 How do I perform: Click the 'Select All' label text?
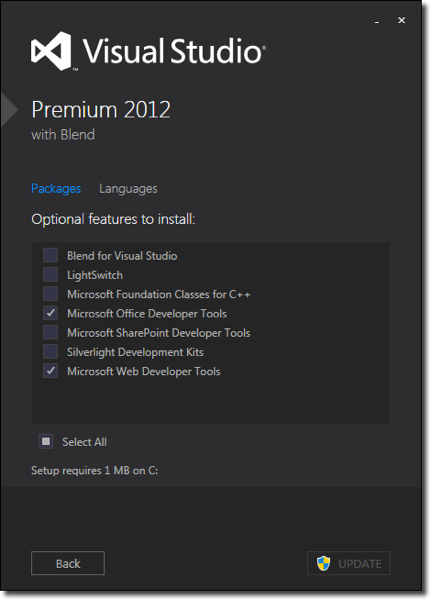coord(85,442)
